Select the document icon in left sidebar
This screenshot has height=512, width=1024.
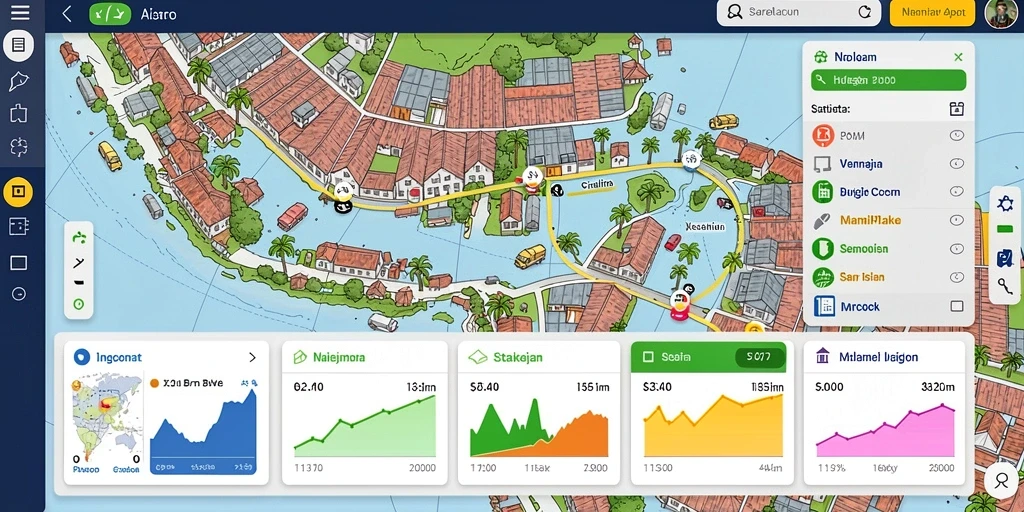pyautogui.click(x=18, y=45)
